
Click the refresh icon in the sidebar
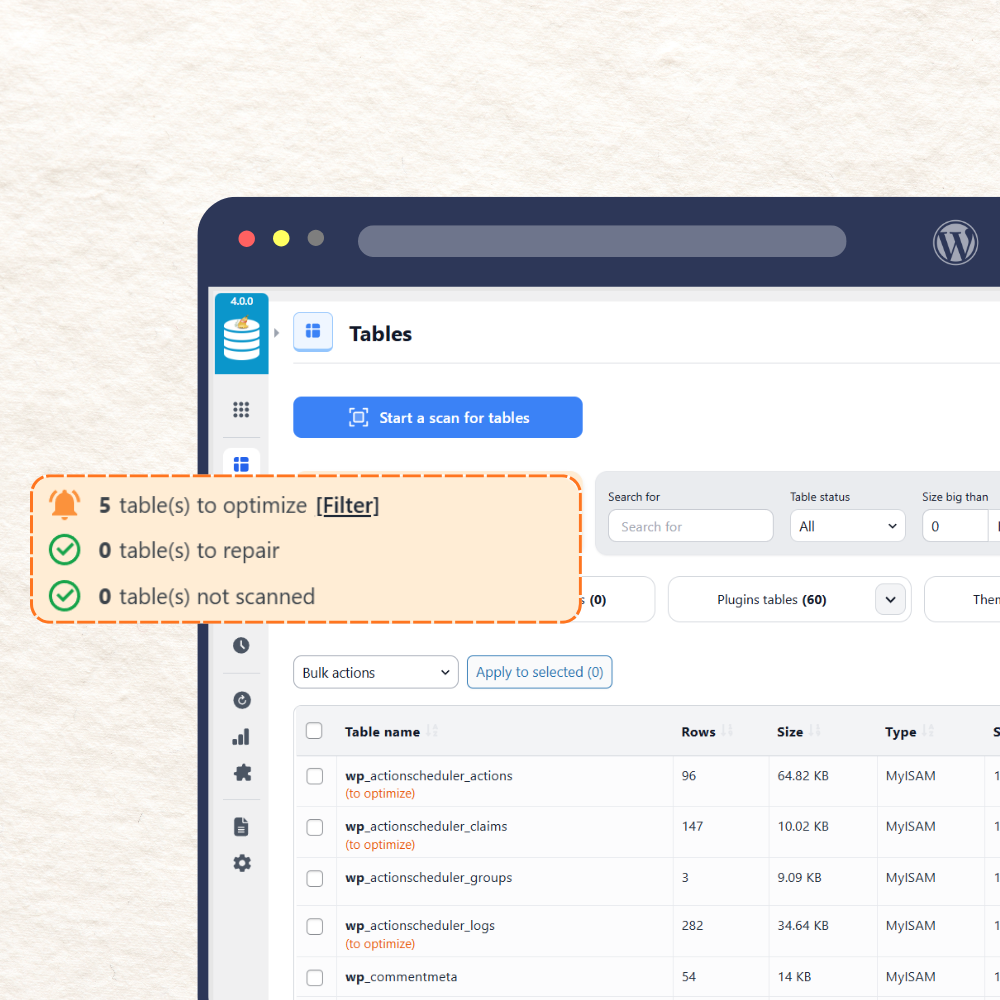point(241,699)
